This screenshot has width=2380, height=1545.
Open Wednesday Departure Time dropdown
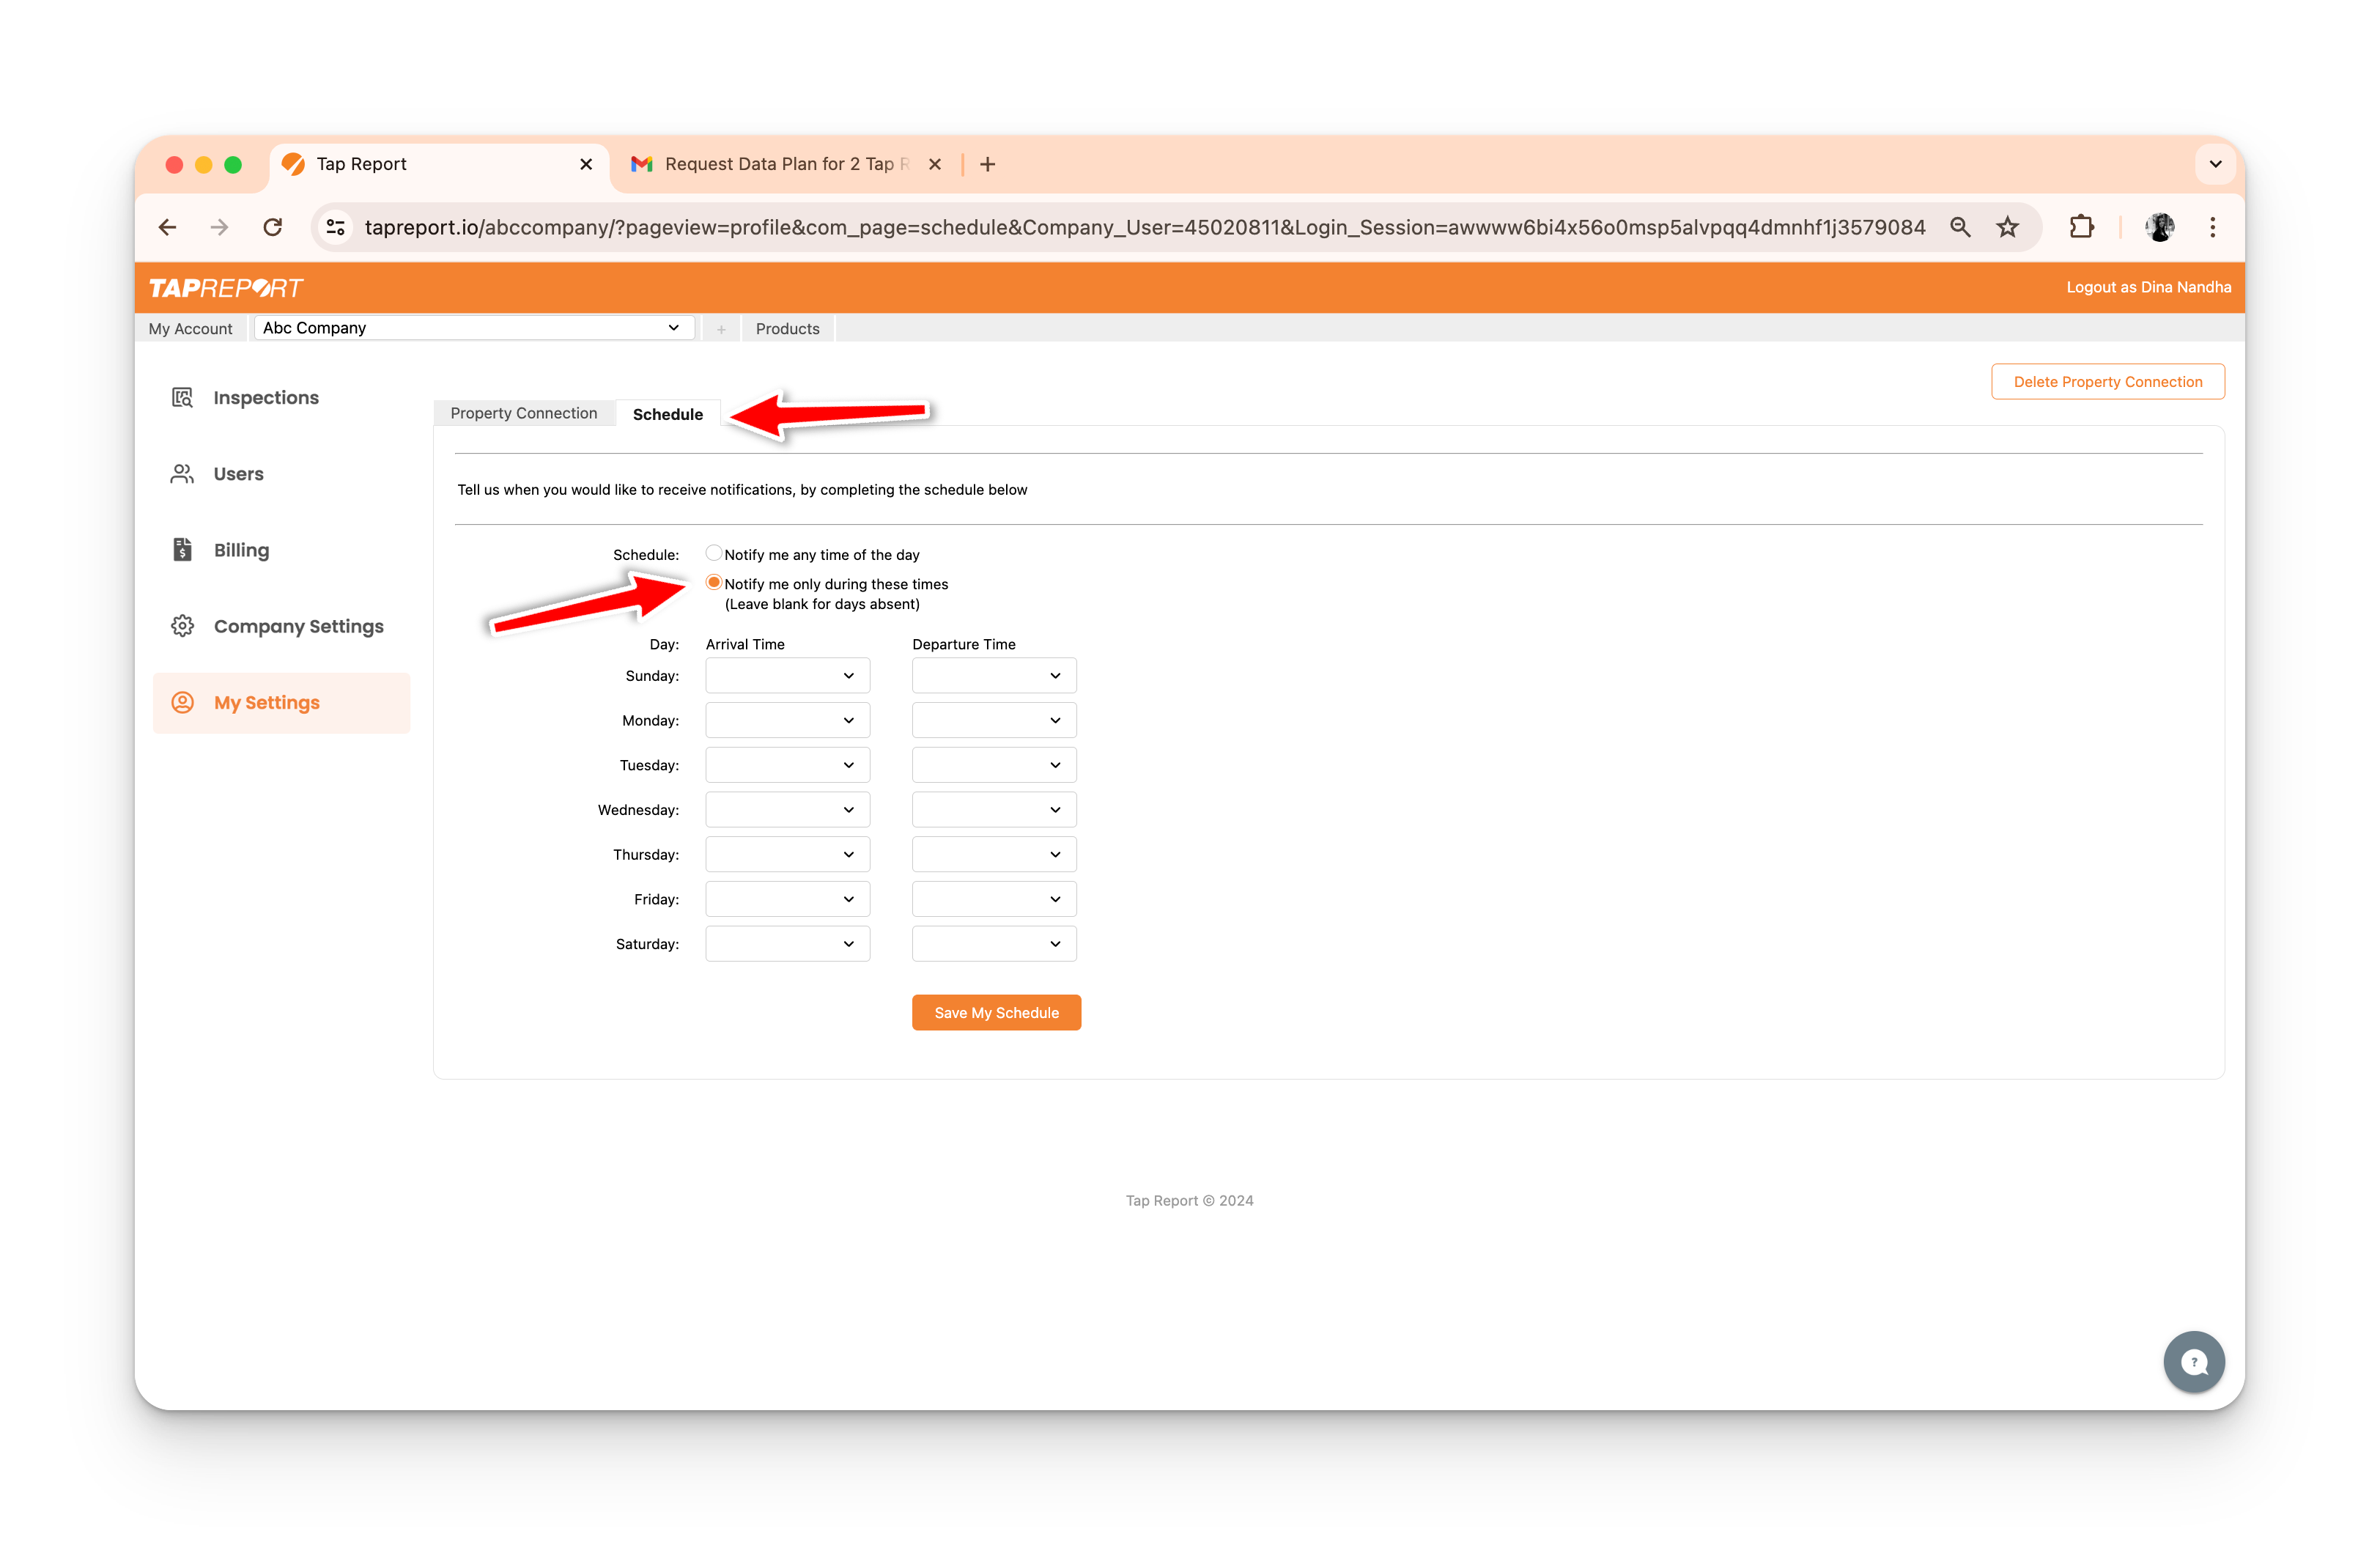[993, 810]
